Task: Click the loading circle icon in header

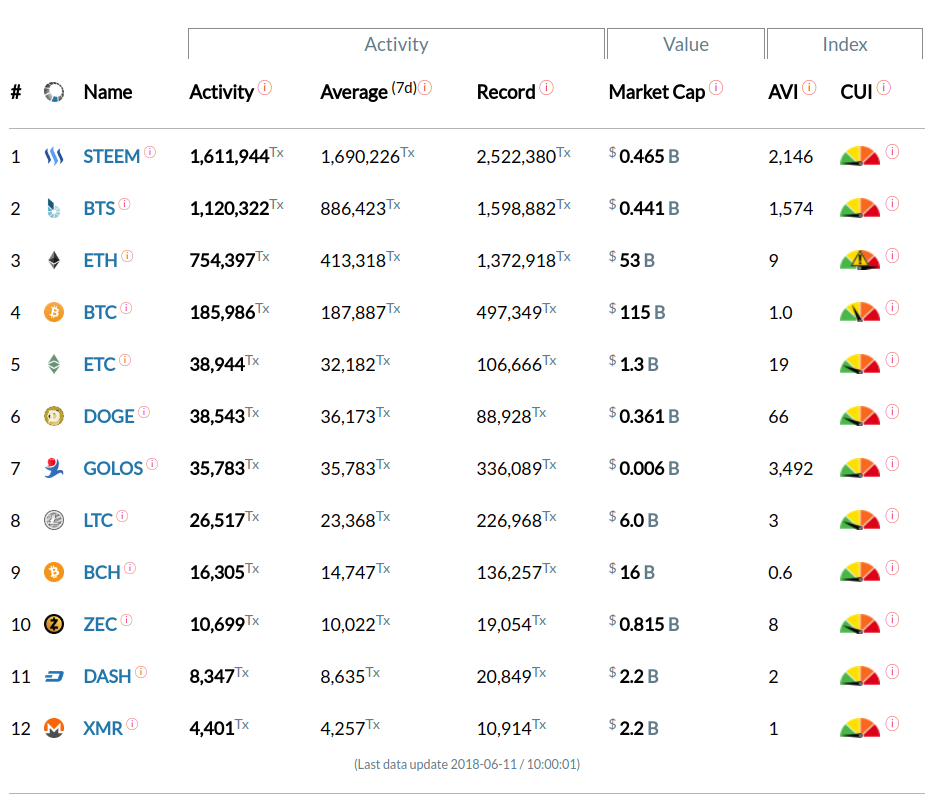Action: click(54, 92)
